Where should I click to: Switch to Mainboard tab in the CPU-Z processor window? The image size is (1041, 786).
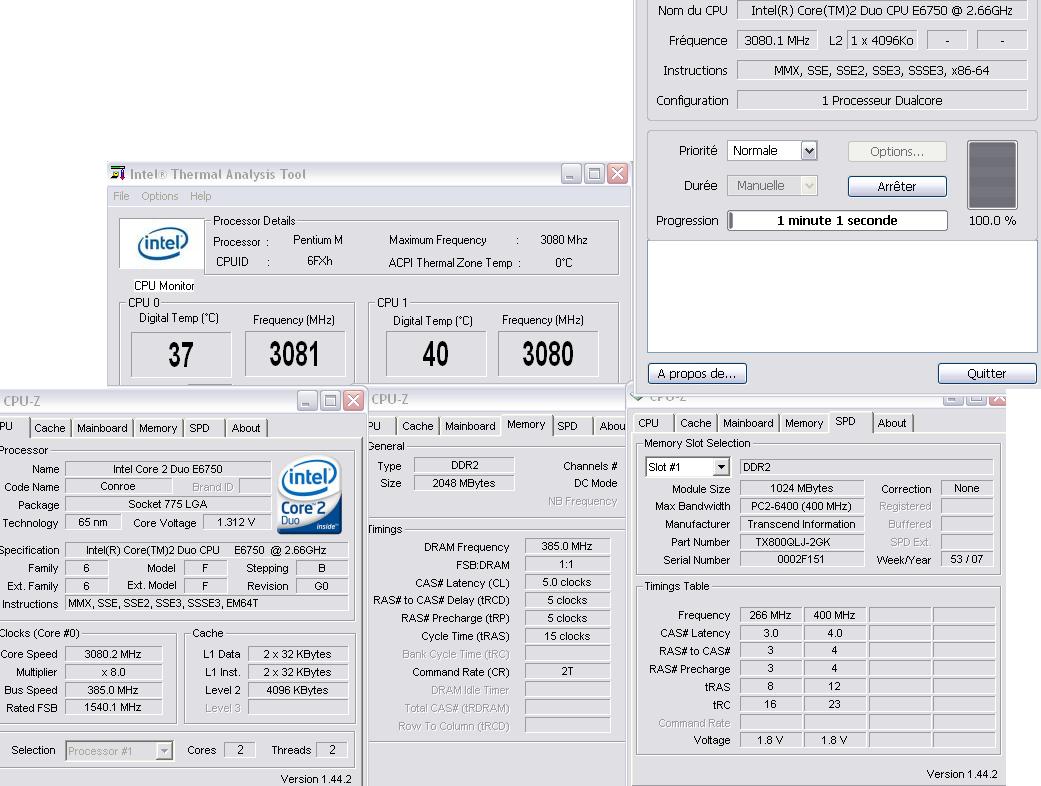pyautogui.click(x=102, y=428)
